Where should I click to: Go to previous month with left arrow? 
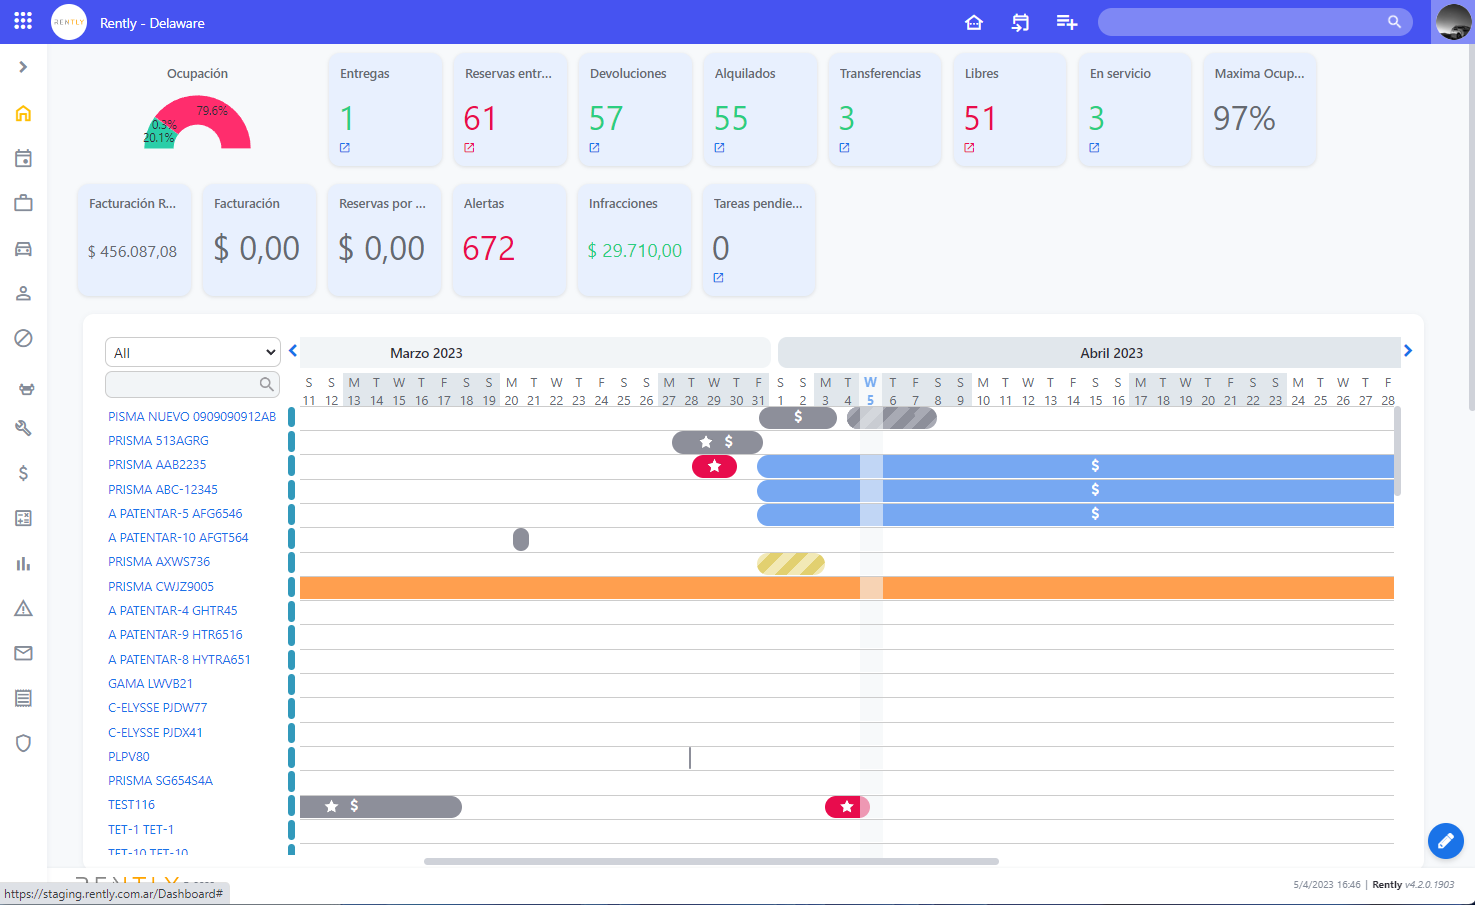click(293, 351)
